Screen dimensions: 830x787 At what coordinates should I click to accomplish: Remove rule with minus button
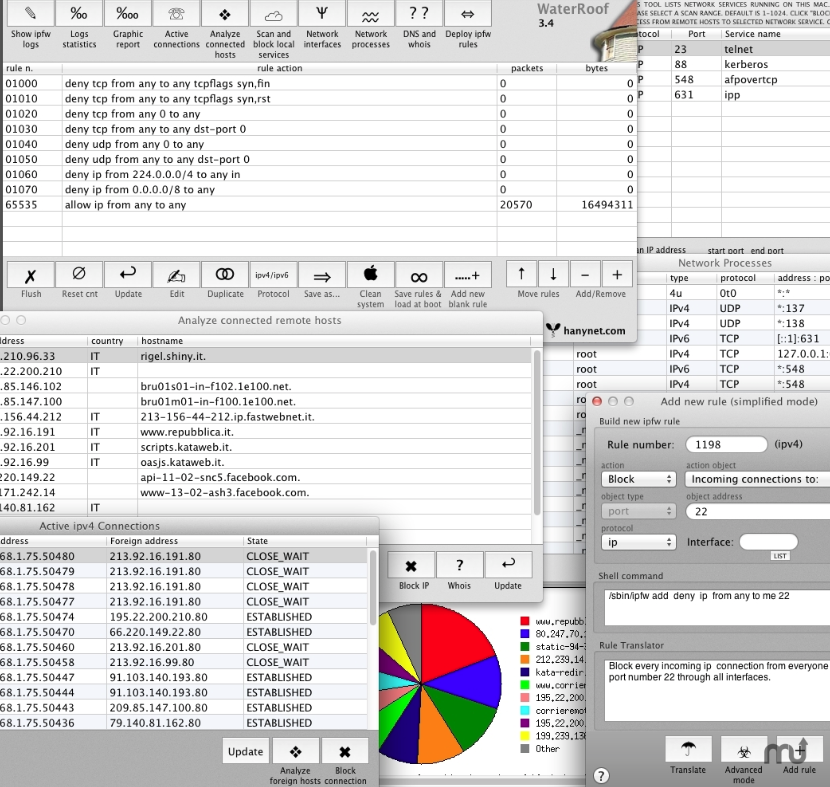coord(585,275)
